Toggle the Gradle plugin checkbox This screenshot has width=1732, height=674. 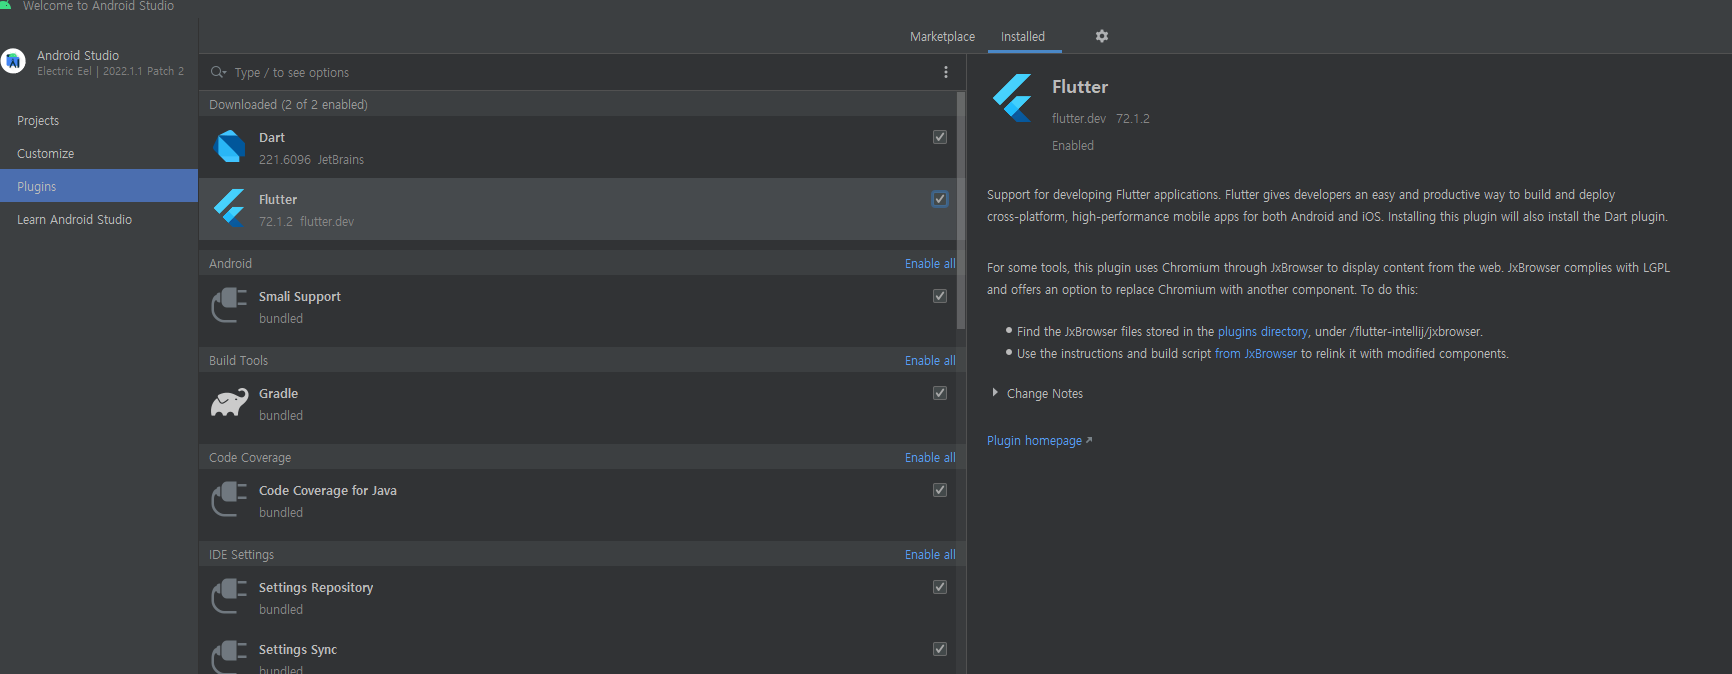point(940,393)
